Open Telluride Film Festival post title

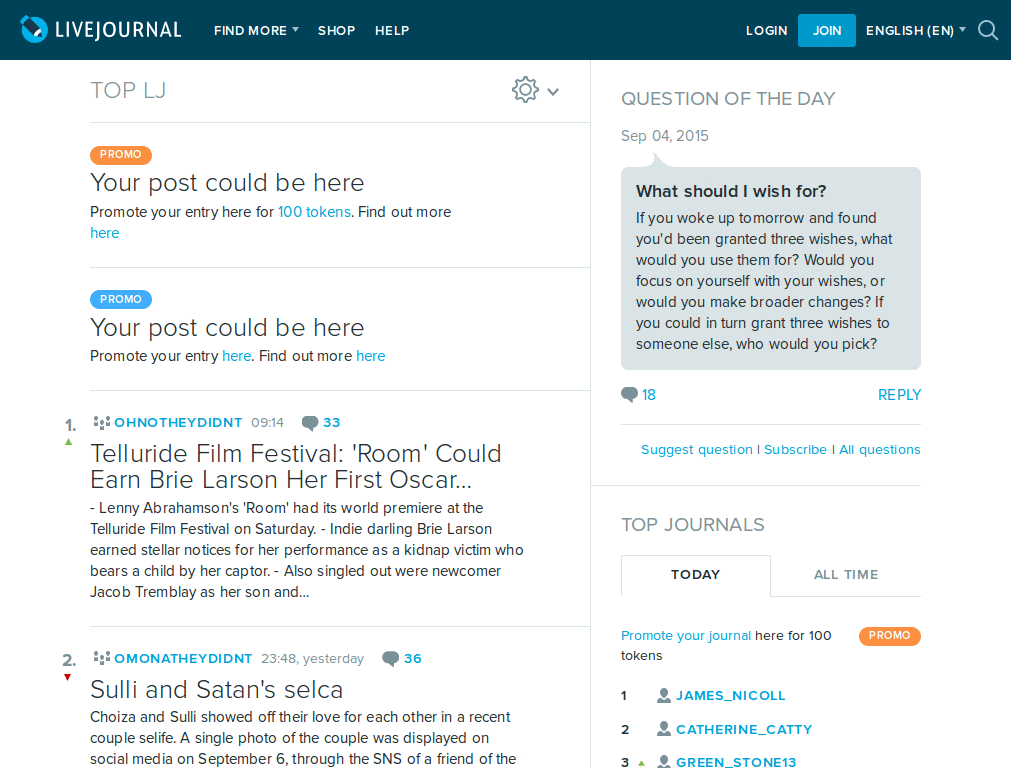(x=296, y=466)
